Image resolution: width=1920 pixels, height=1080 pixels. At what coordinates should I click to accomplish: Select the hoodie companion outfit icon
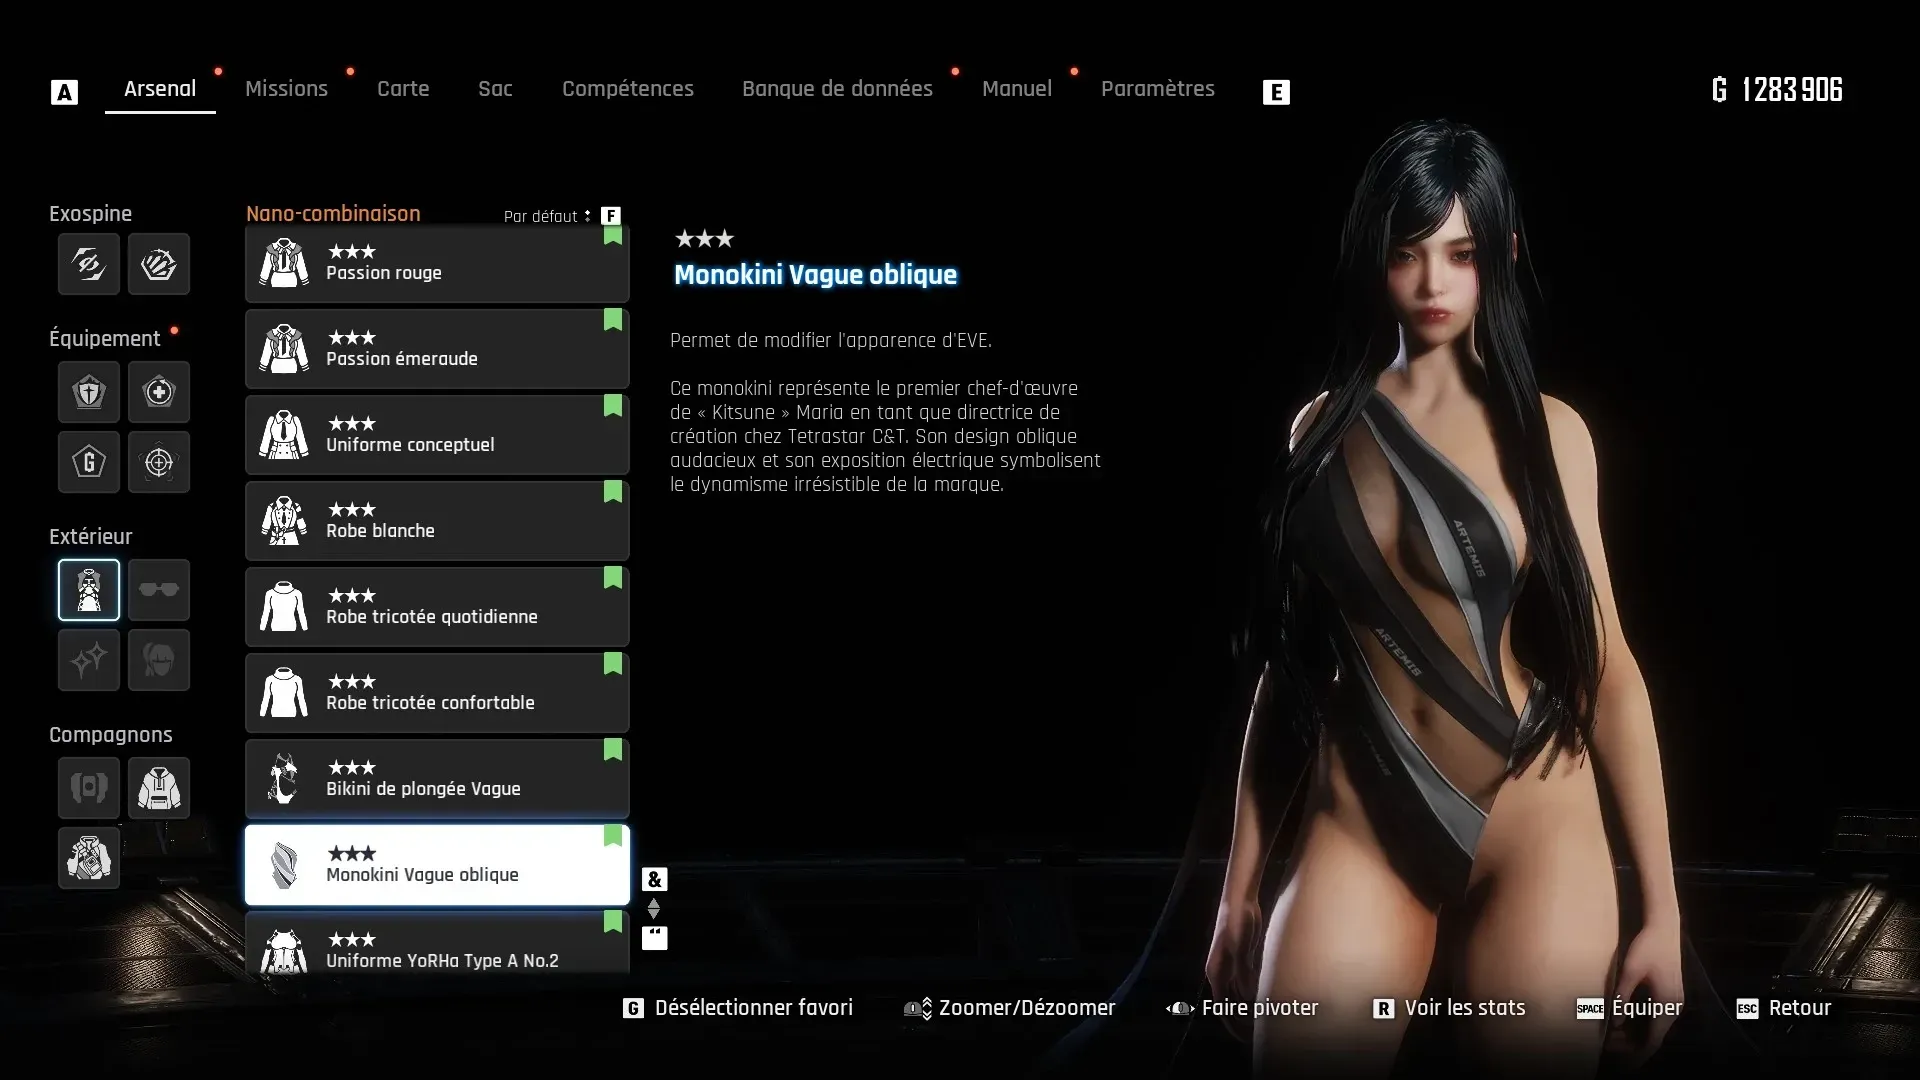pyautogui.click(x=159, y=788)
